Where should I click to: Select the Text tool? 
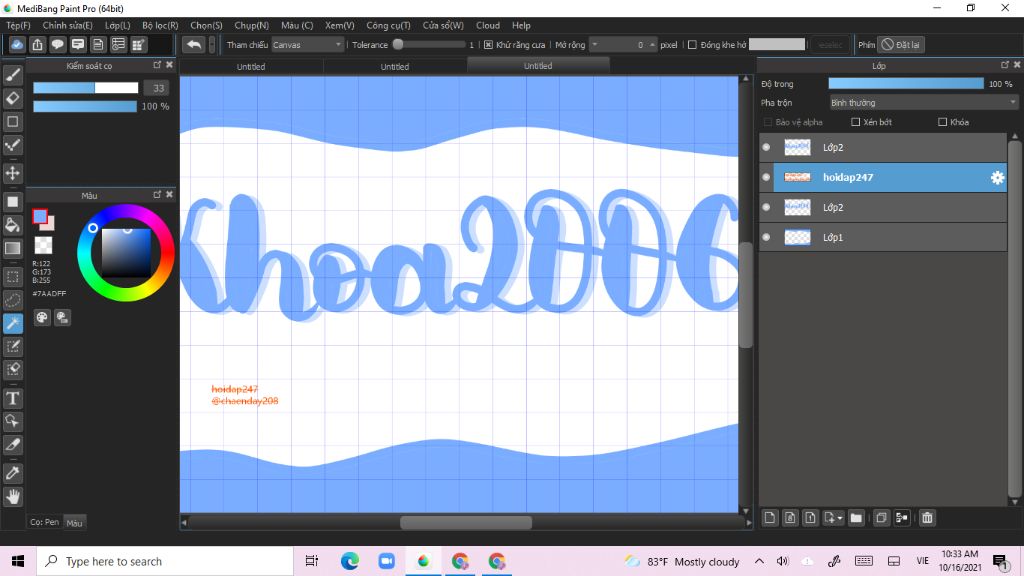[x=12, y=398]
